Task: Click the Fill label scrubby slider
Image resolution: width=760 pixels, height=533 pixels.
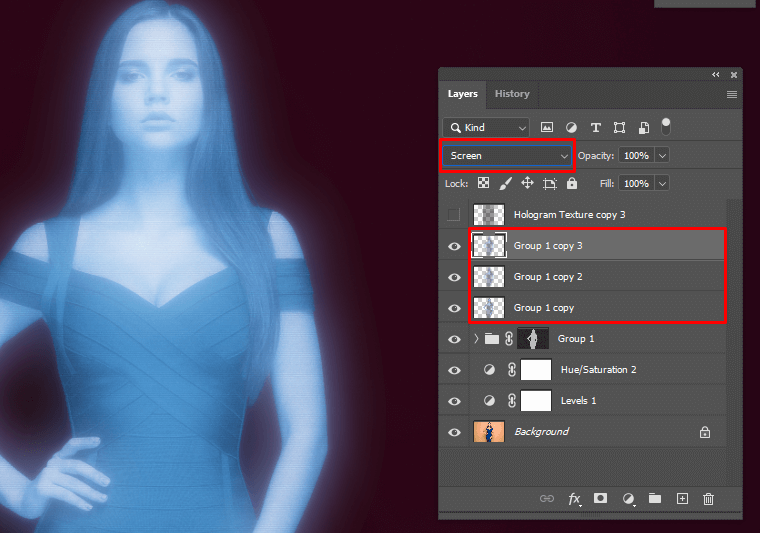Action: click(x=607, y=184)
